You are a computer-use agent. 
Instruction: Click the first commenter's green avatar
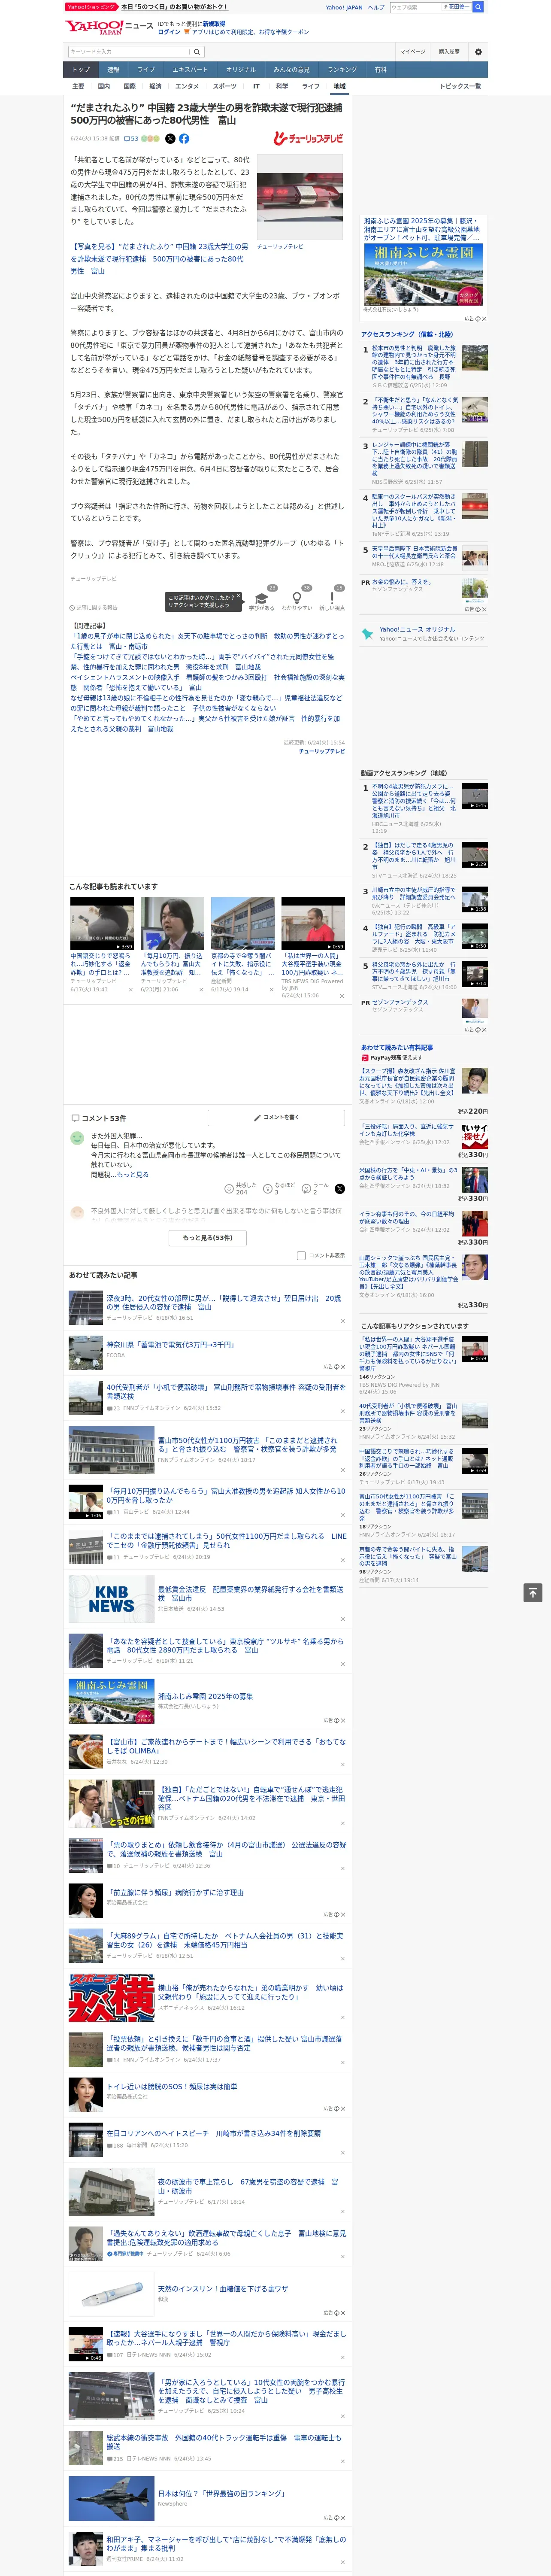77,1138
